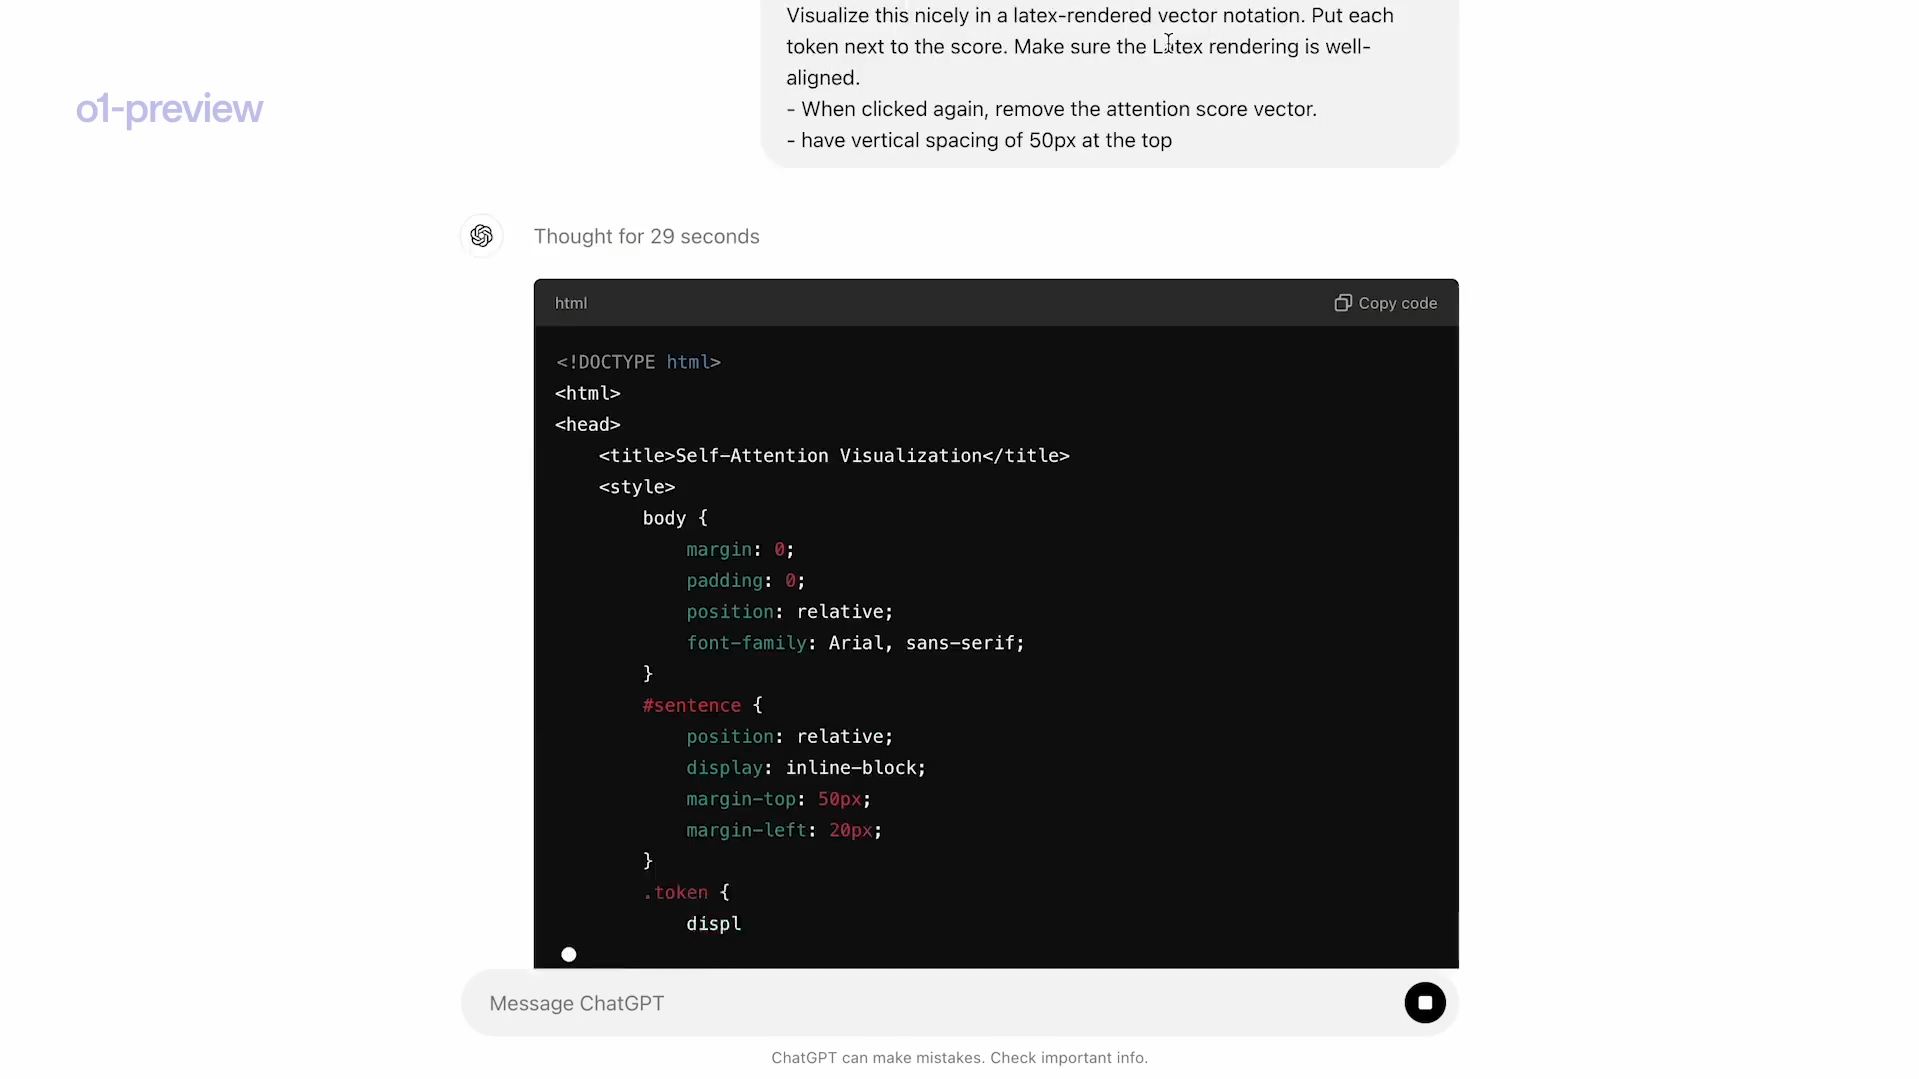
Task: Focus the Message ChatGPT input field
Action: (930, 1003)
